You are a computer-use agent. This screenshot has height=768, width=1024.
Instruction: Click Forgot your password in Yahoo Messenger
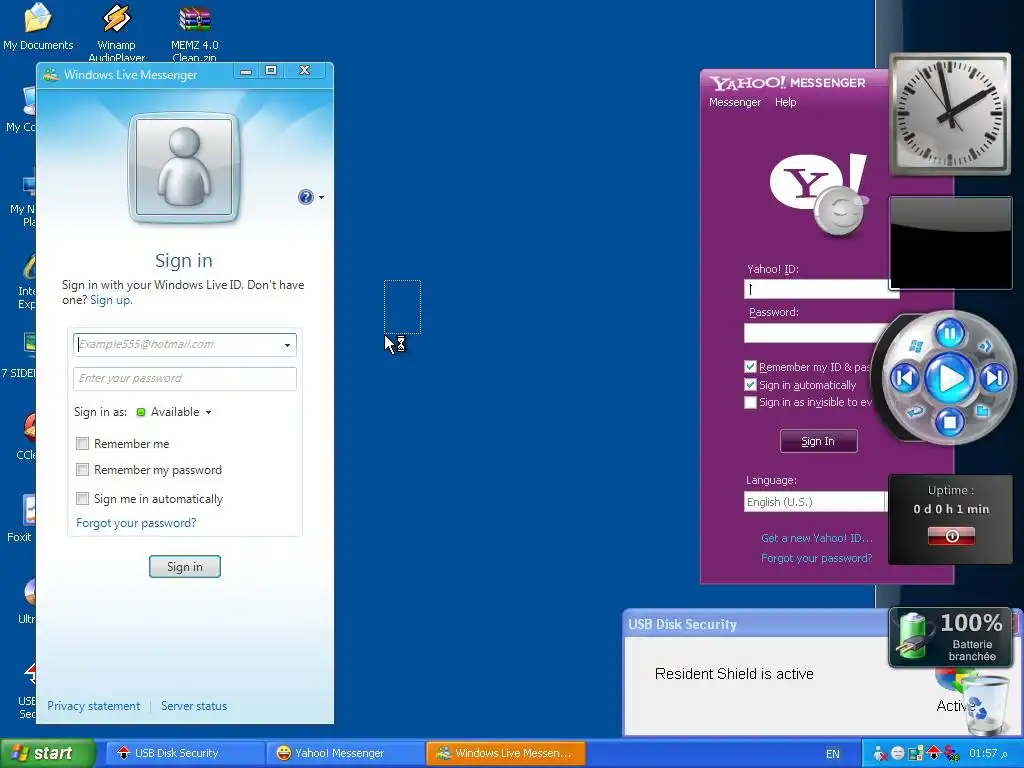pos(816,558)
